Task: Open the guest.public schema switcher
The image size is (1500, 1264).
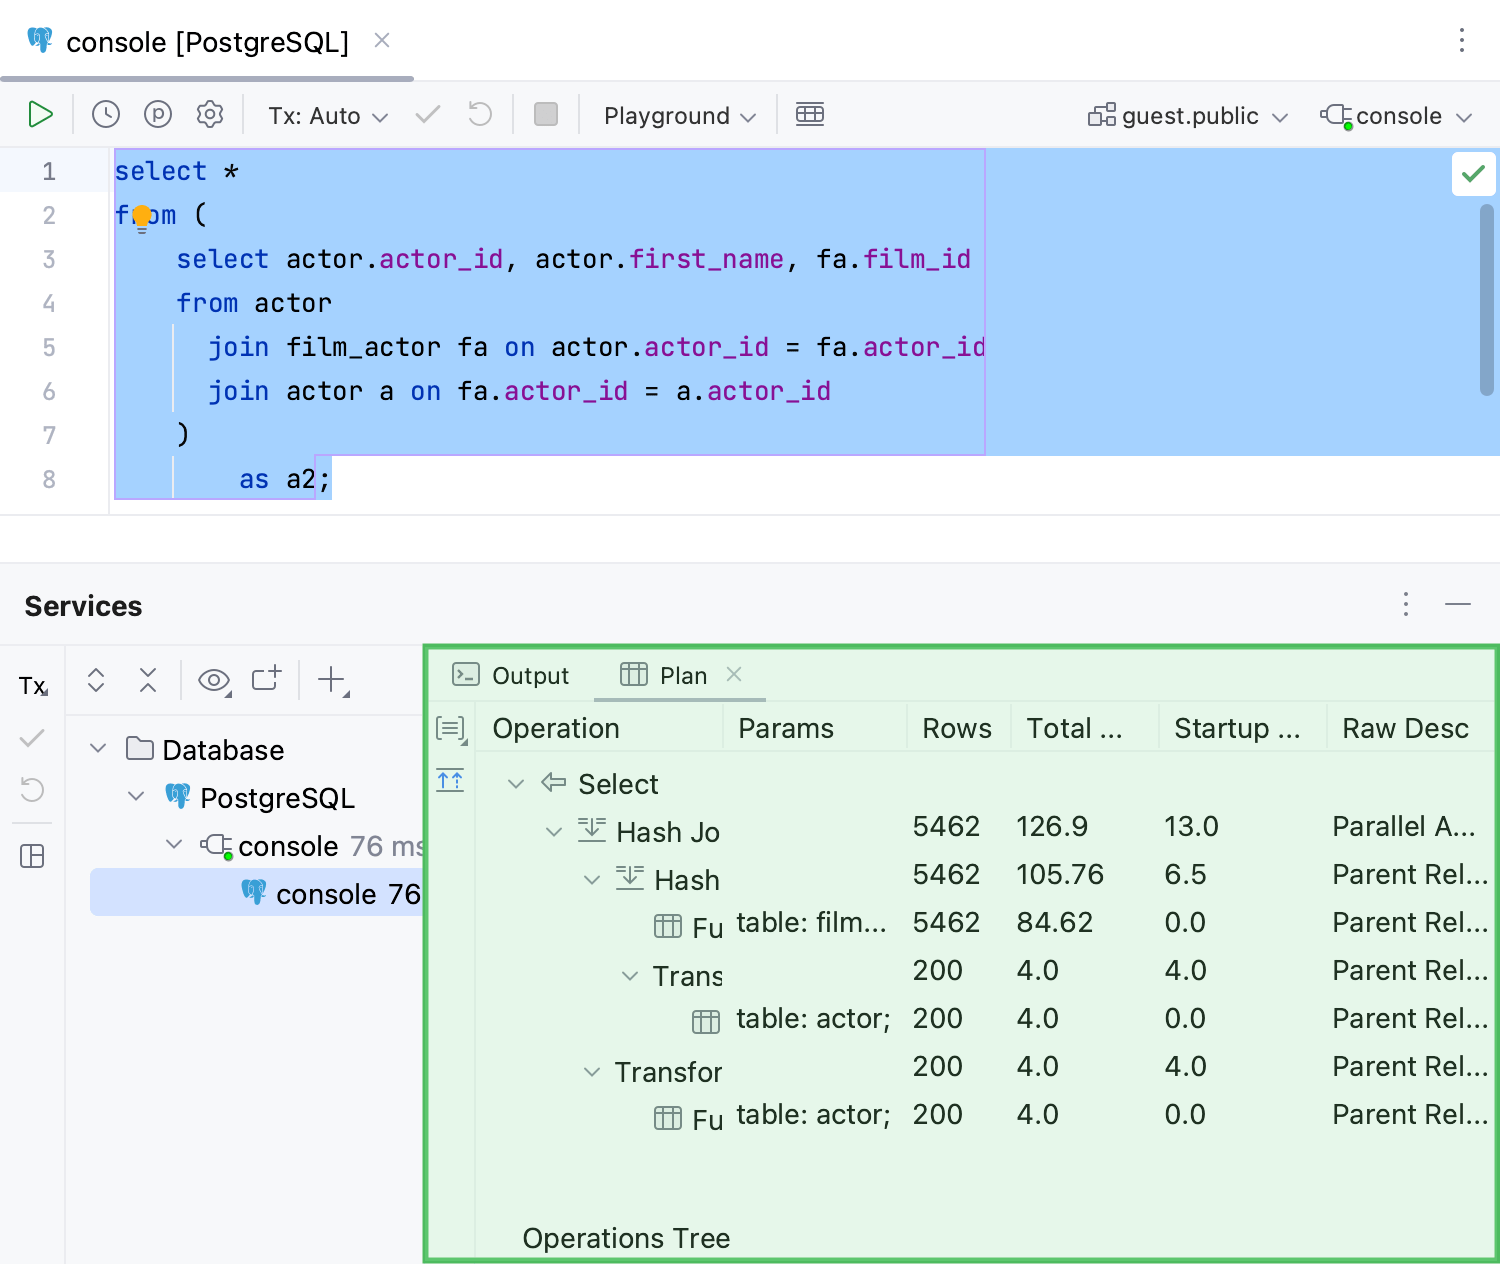Action: click(x=1186, y=115)
